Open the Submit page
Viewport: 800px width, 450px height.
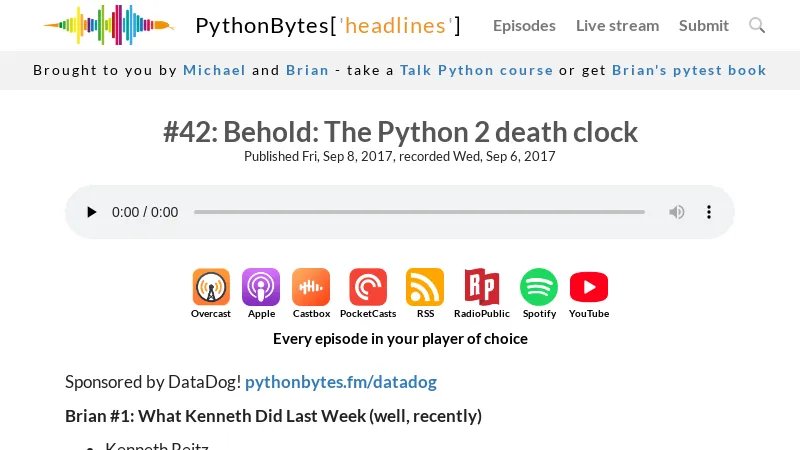(x=704, y=25)
